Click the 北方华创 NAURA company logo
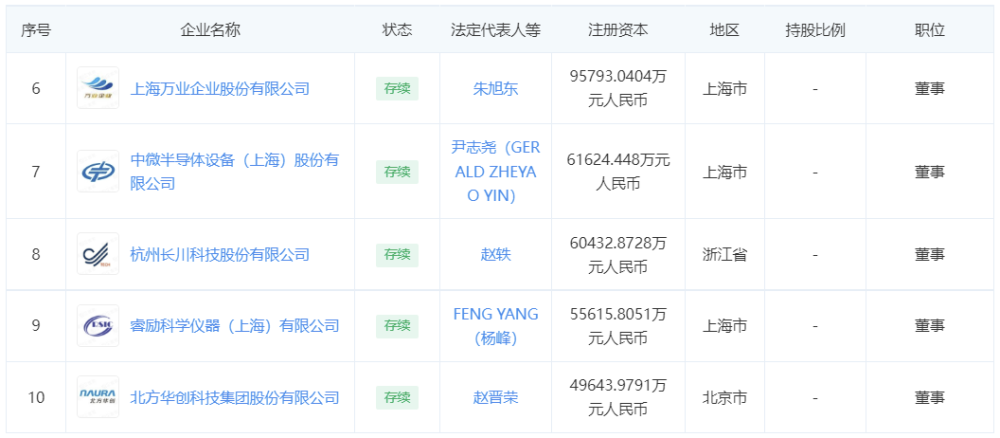 [x=98, y=397]
